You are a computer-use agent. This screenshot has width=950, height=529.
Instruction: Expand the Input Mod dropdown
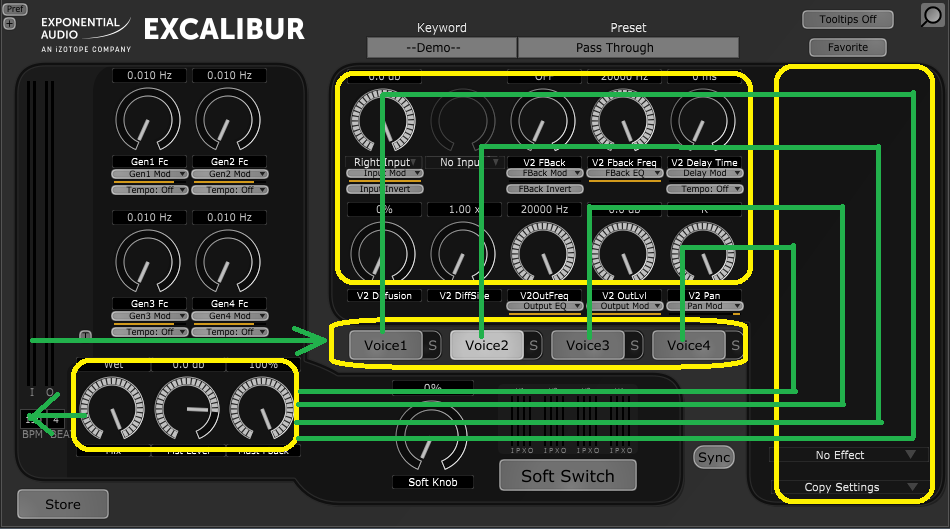(385, 173)
